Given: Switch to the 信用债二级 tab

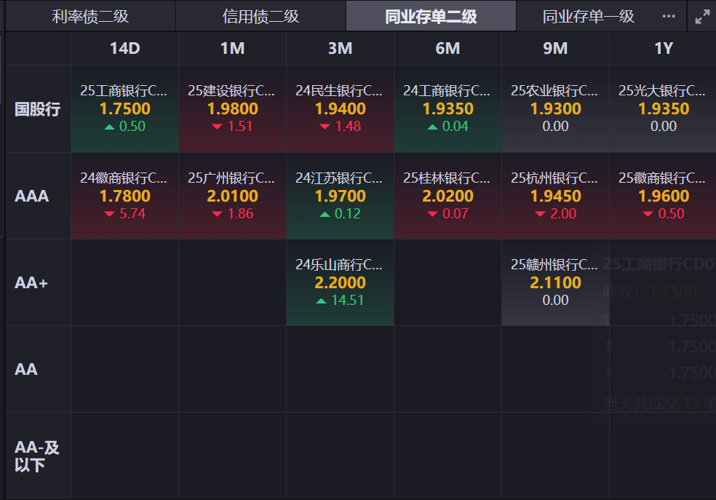Looking at the screenshot, I should click(x=260, y=16).
